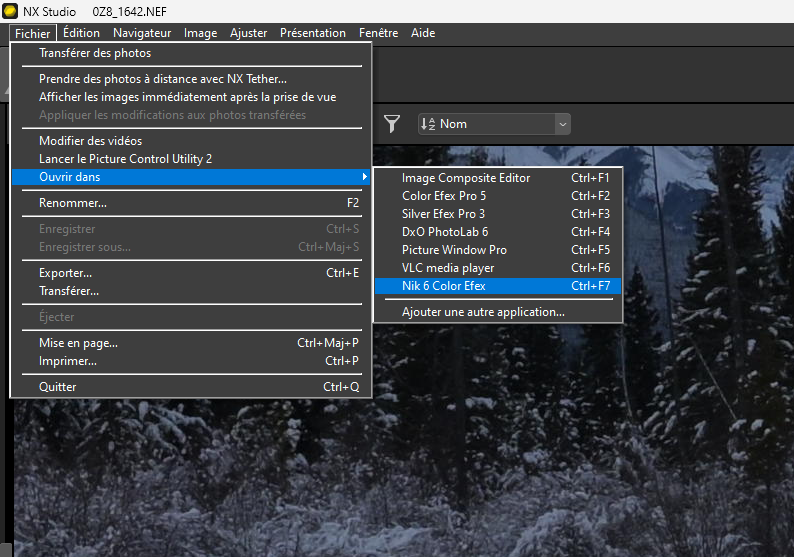Choose Exporter from the Fichier menu

click(65, 273)
